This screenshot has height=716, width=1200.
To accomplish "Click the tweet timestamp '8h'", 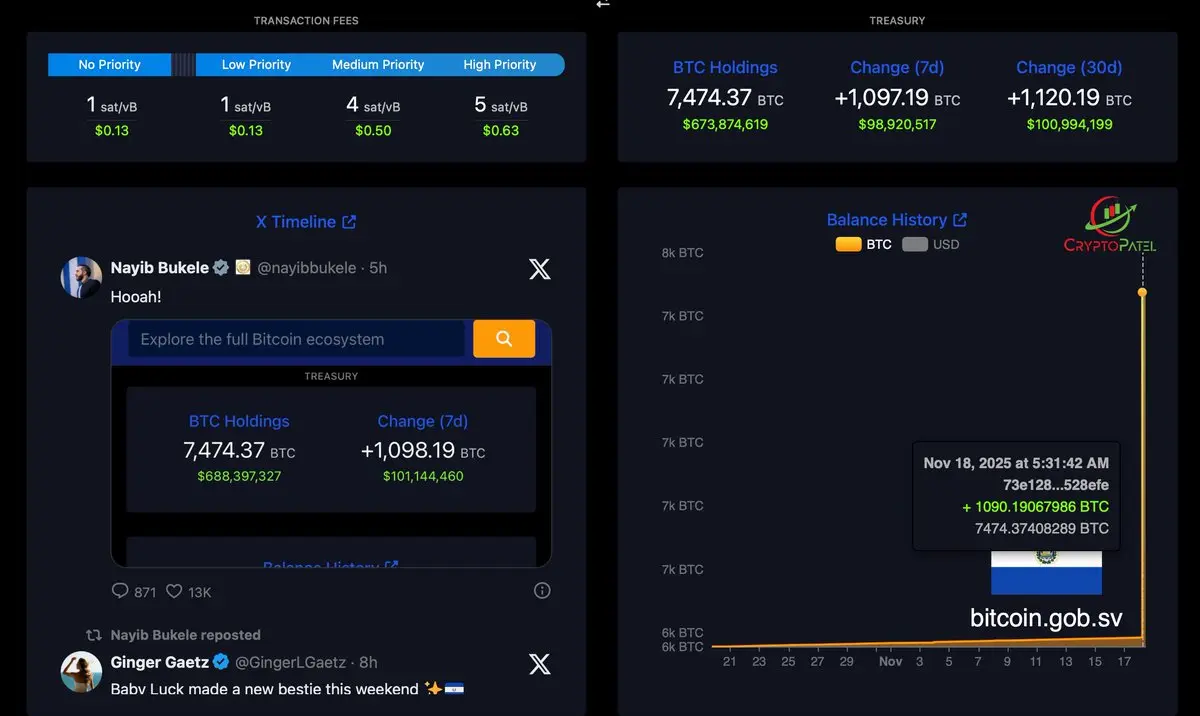I will [368, 662].
